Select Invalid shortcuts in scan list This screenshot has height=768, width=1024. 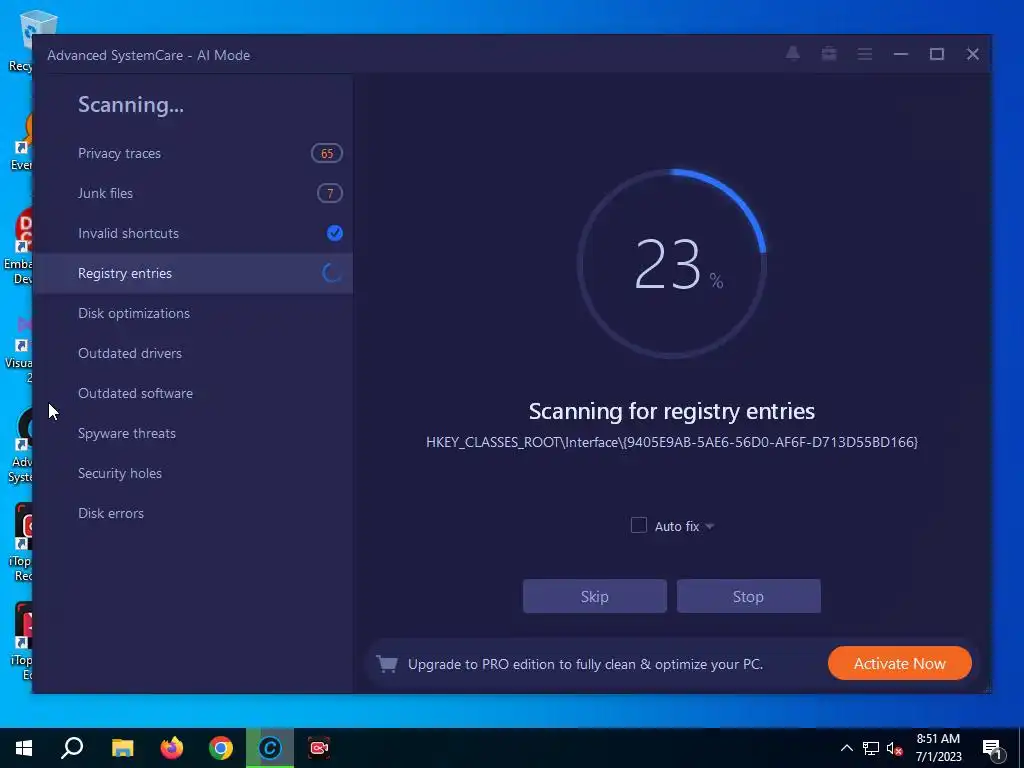pyautogui.click(x=193, y=233)
